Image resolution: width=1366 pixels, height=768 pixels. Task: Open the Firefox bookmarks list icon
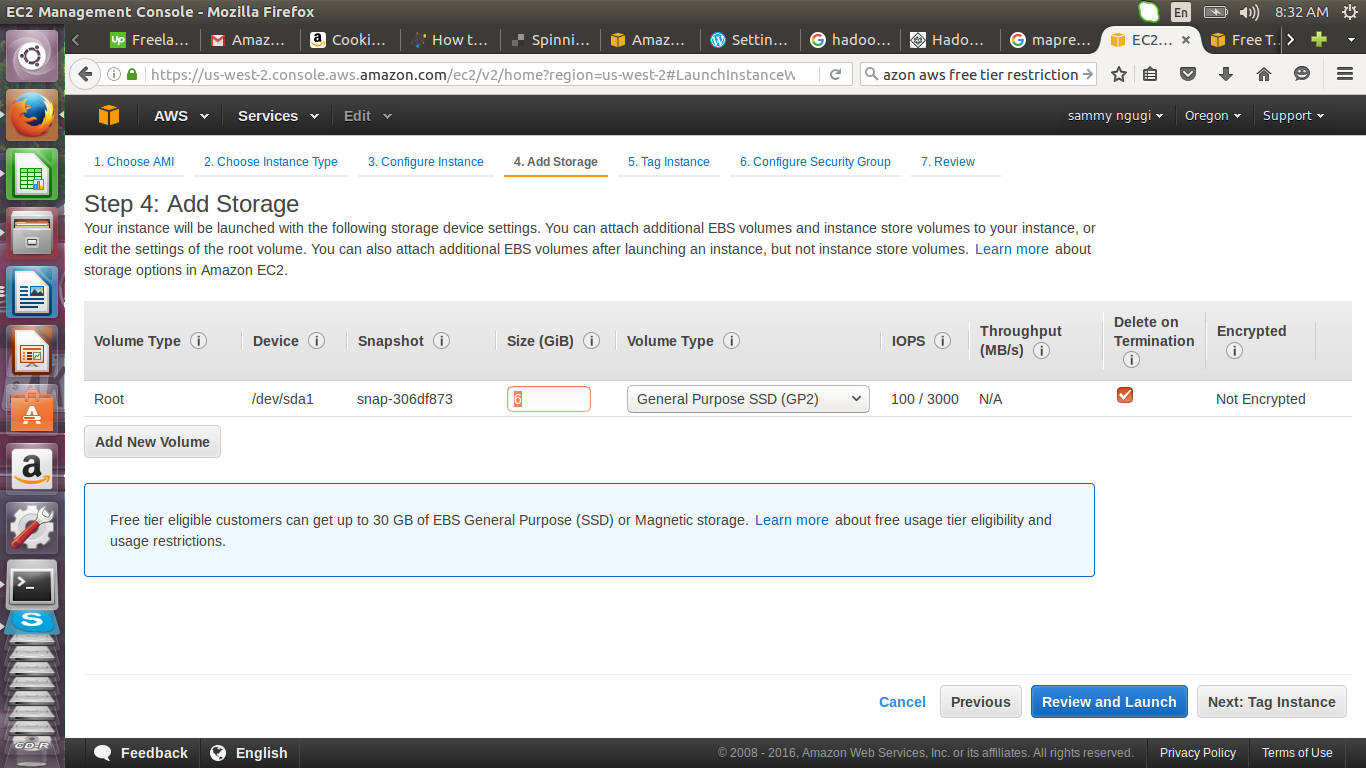(1151, 74)
